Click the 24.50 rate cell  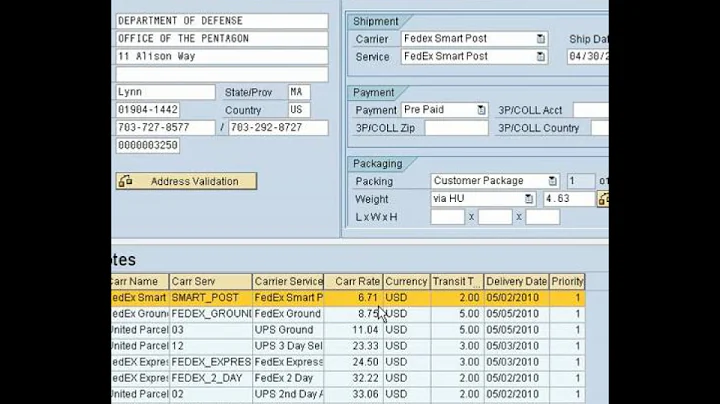tap(354, 362)
